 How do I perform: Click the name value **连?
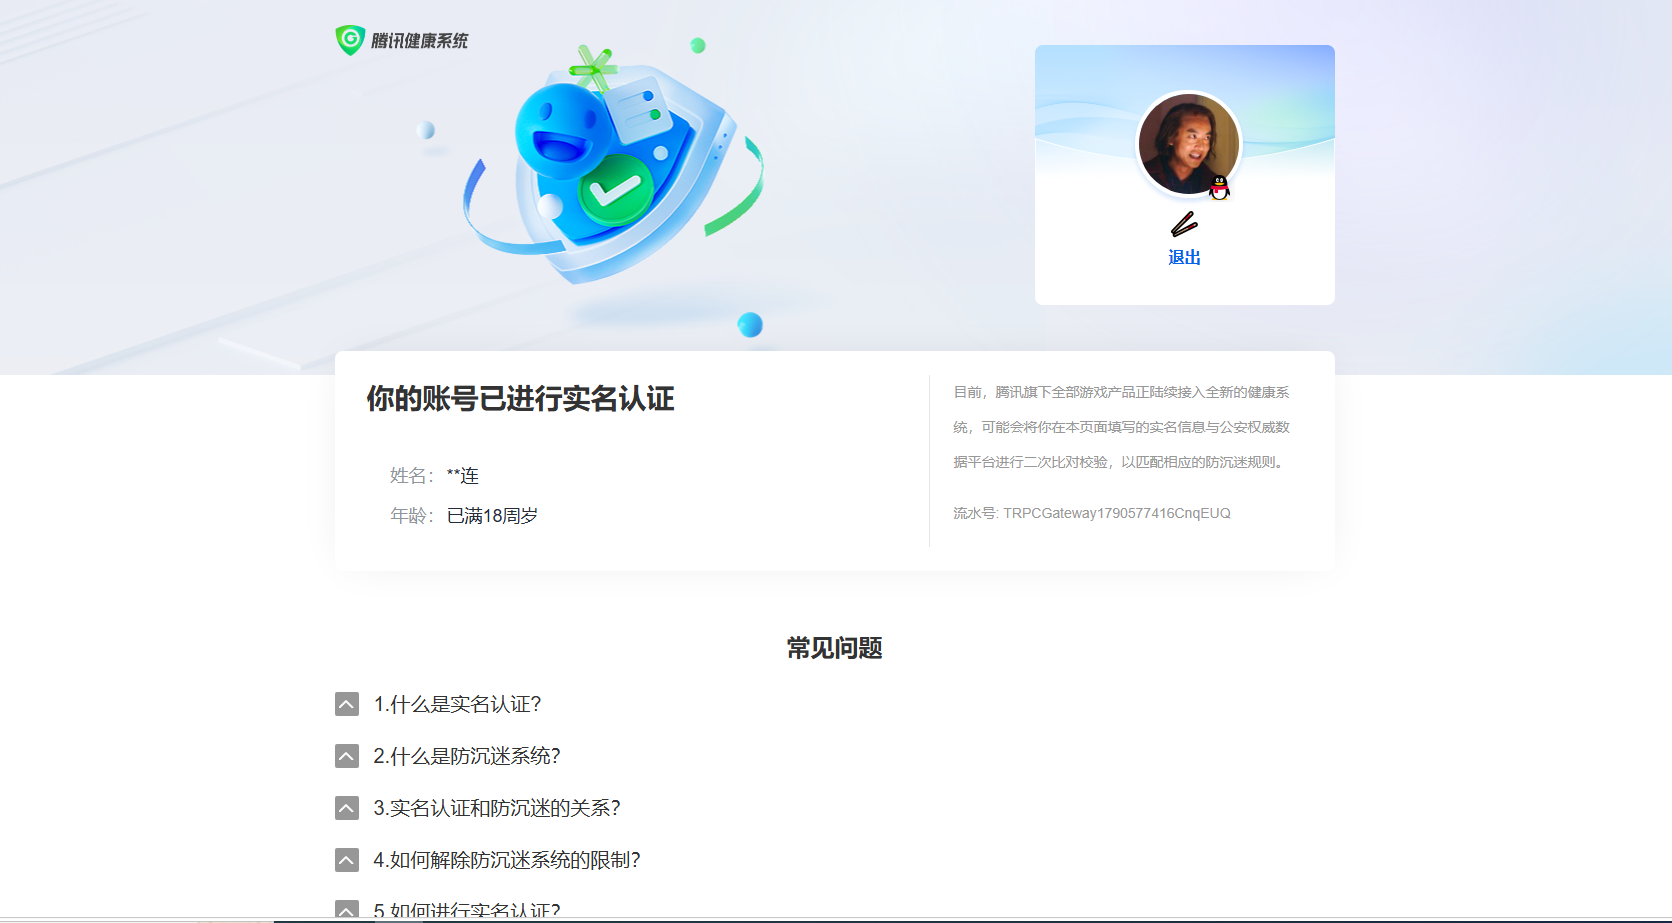coord(463,476)
